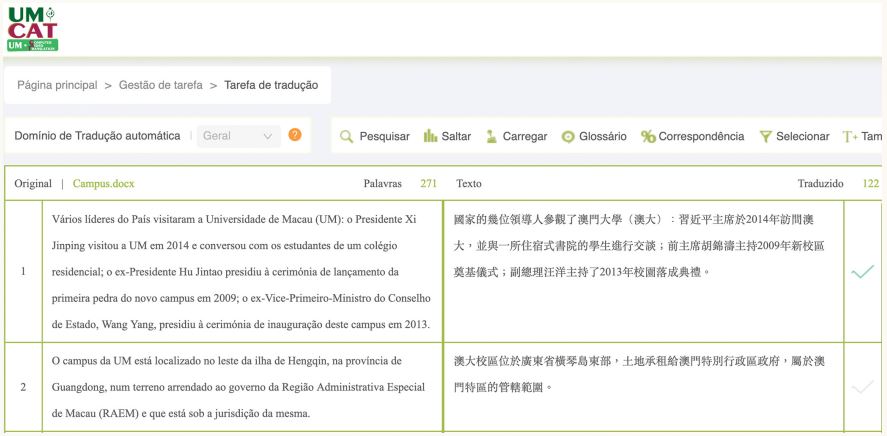Open the Glossário tool icon
Screen dimensions: 887x436
568,137
